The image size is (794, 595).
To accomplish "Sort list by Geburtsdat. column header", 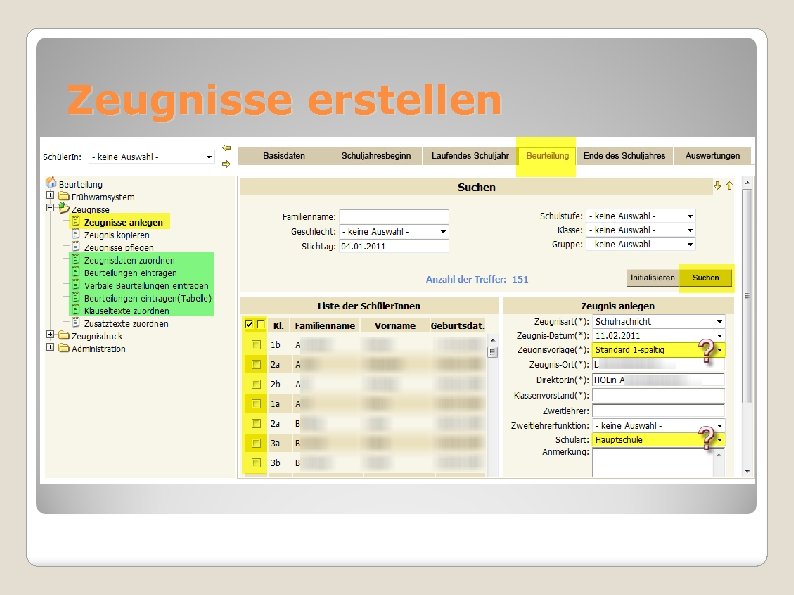I will (458, 326).
